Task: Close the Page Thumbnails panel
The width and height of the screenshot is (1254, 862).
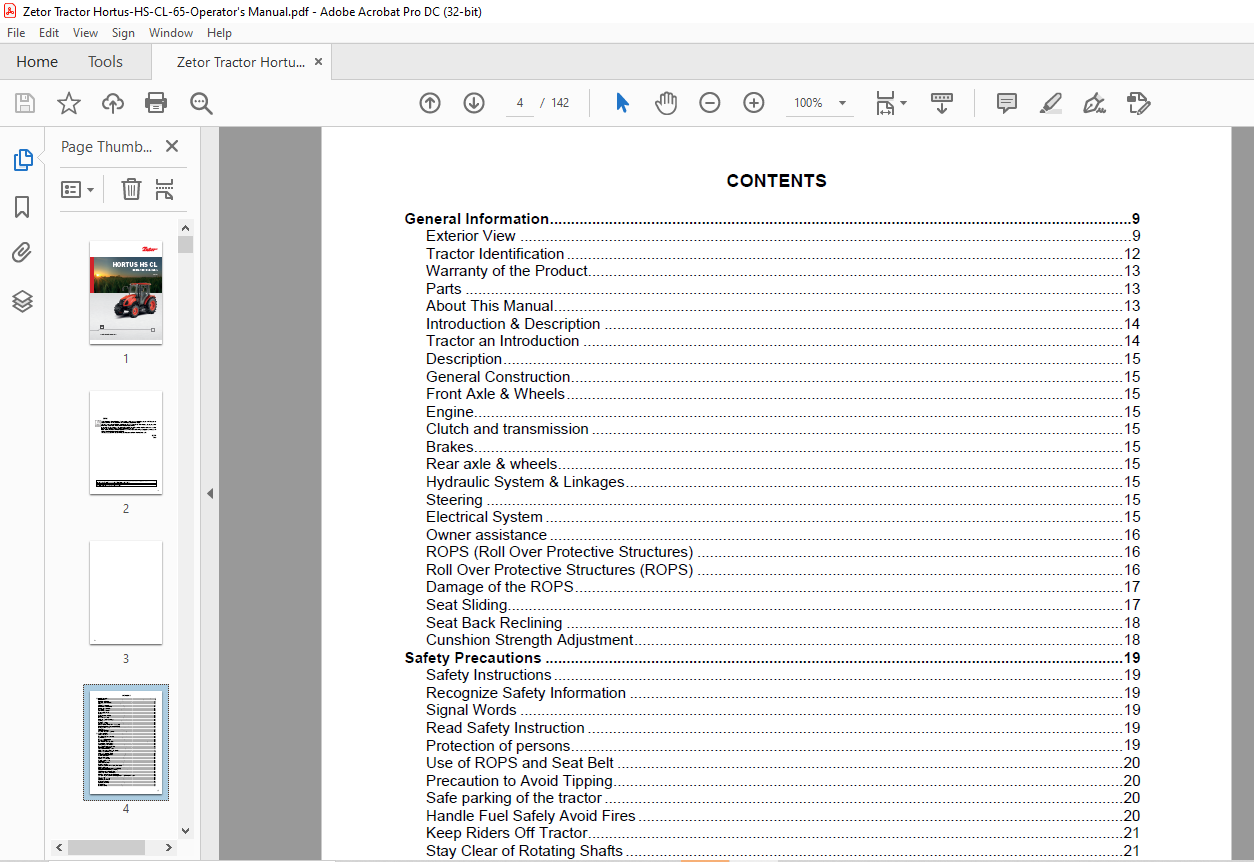Action: [x=172, y=146]
